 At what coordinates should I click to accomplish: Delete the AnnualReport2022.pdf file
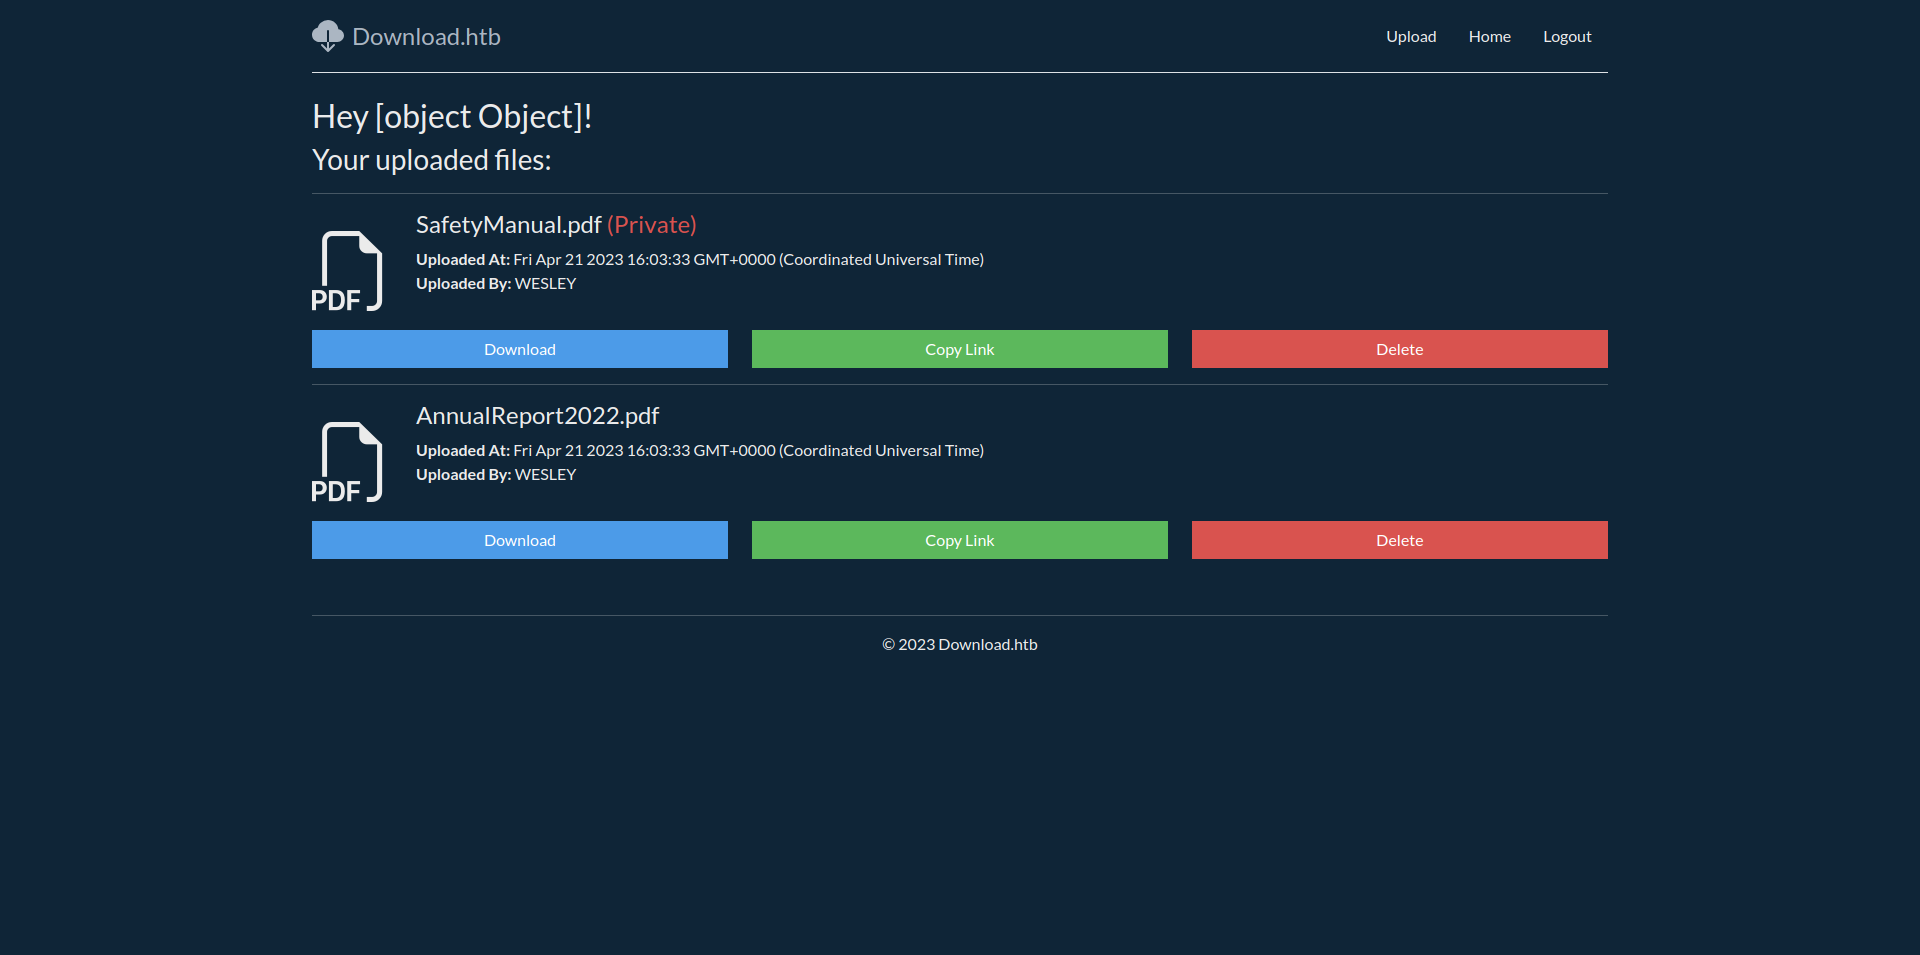point(1399,540)
